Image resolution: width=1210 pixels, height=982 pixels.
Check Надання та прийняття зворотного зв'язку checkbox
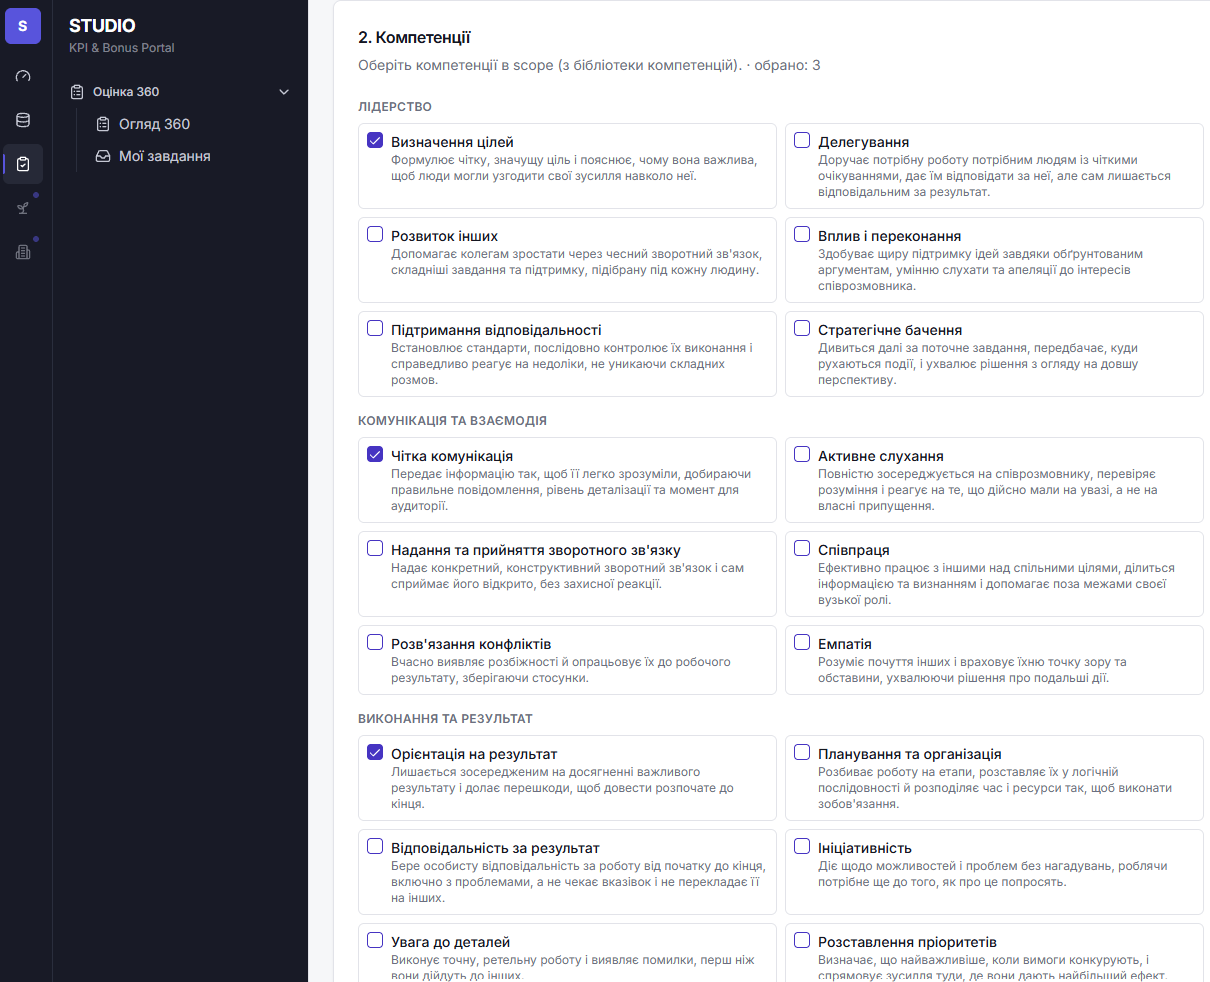click(x=375, y=549)
